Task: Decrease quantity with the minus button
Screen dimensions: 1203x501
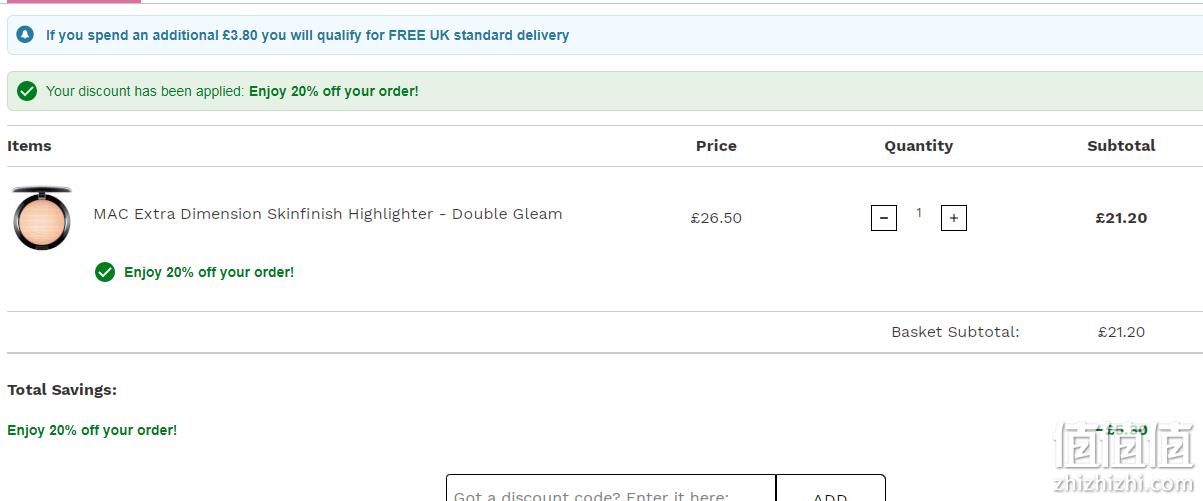Action: pos(884,218)
